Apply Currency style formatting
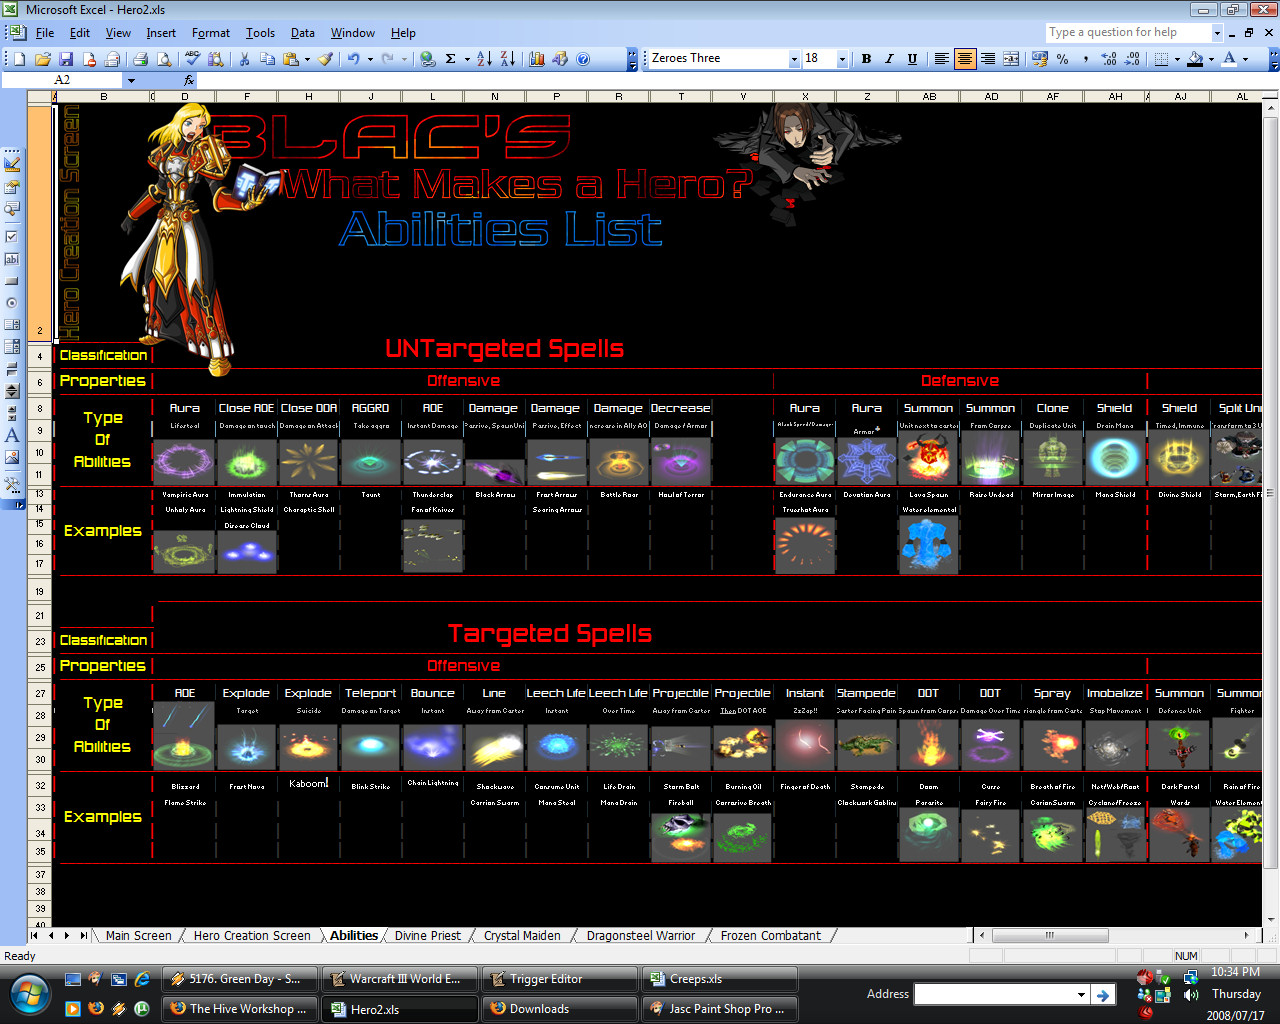 coord(1040,59)
